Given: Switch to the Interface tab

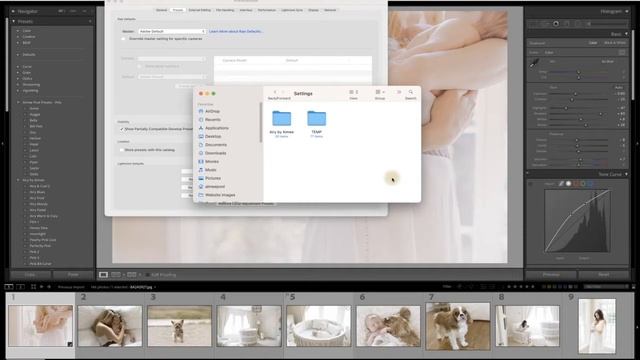Looking at the screenshot, I should tap(246, 10).
